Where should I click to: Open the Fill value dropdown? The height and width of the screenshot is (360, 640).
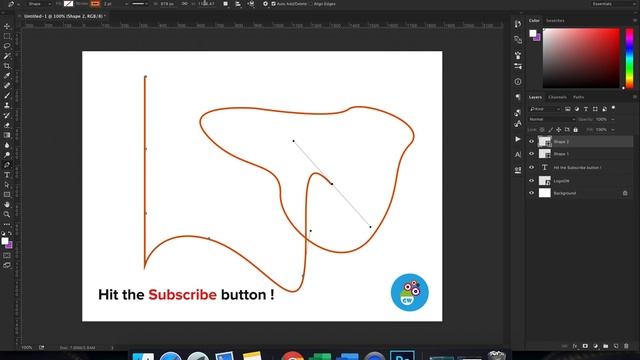click(613, 130)
